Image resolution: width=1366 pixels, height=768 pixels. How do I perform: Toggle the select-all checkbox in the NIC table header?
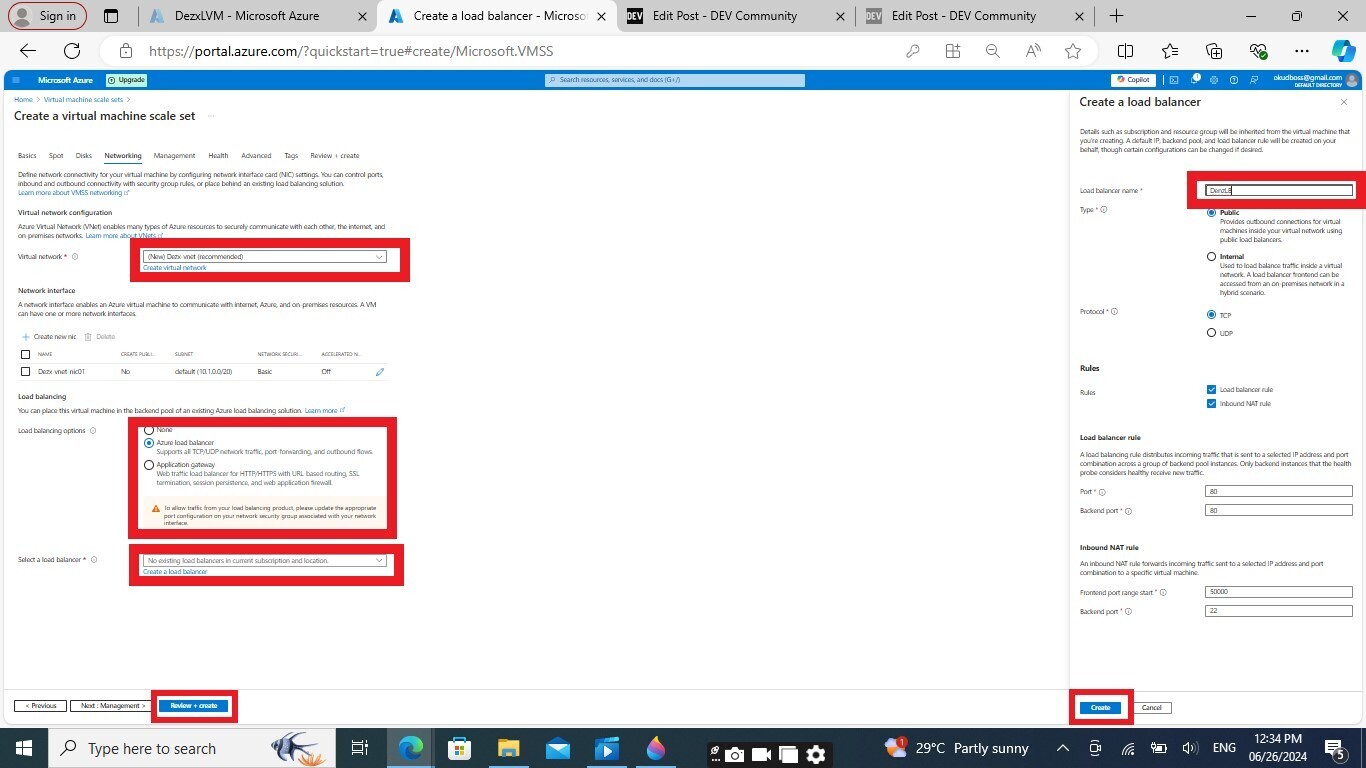pos(26,354)
